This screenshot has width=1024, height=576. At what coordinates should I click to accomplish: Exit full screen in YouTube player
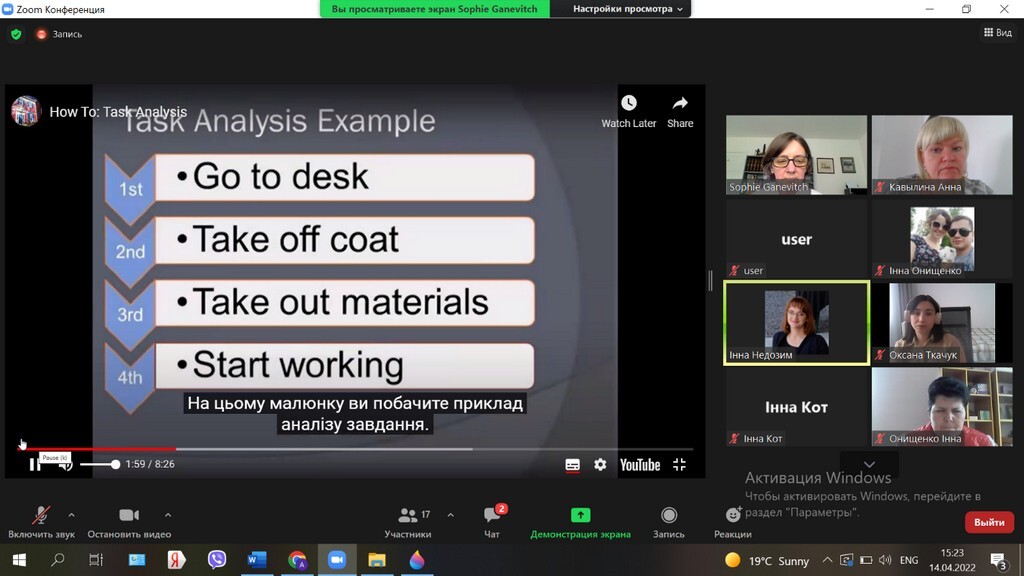(x=679, y=464)
